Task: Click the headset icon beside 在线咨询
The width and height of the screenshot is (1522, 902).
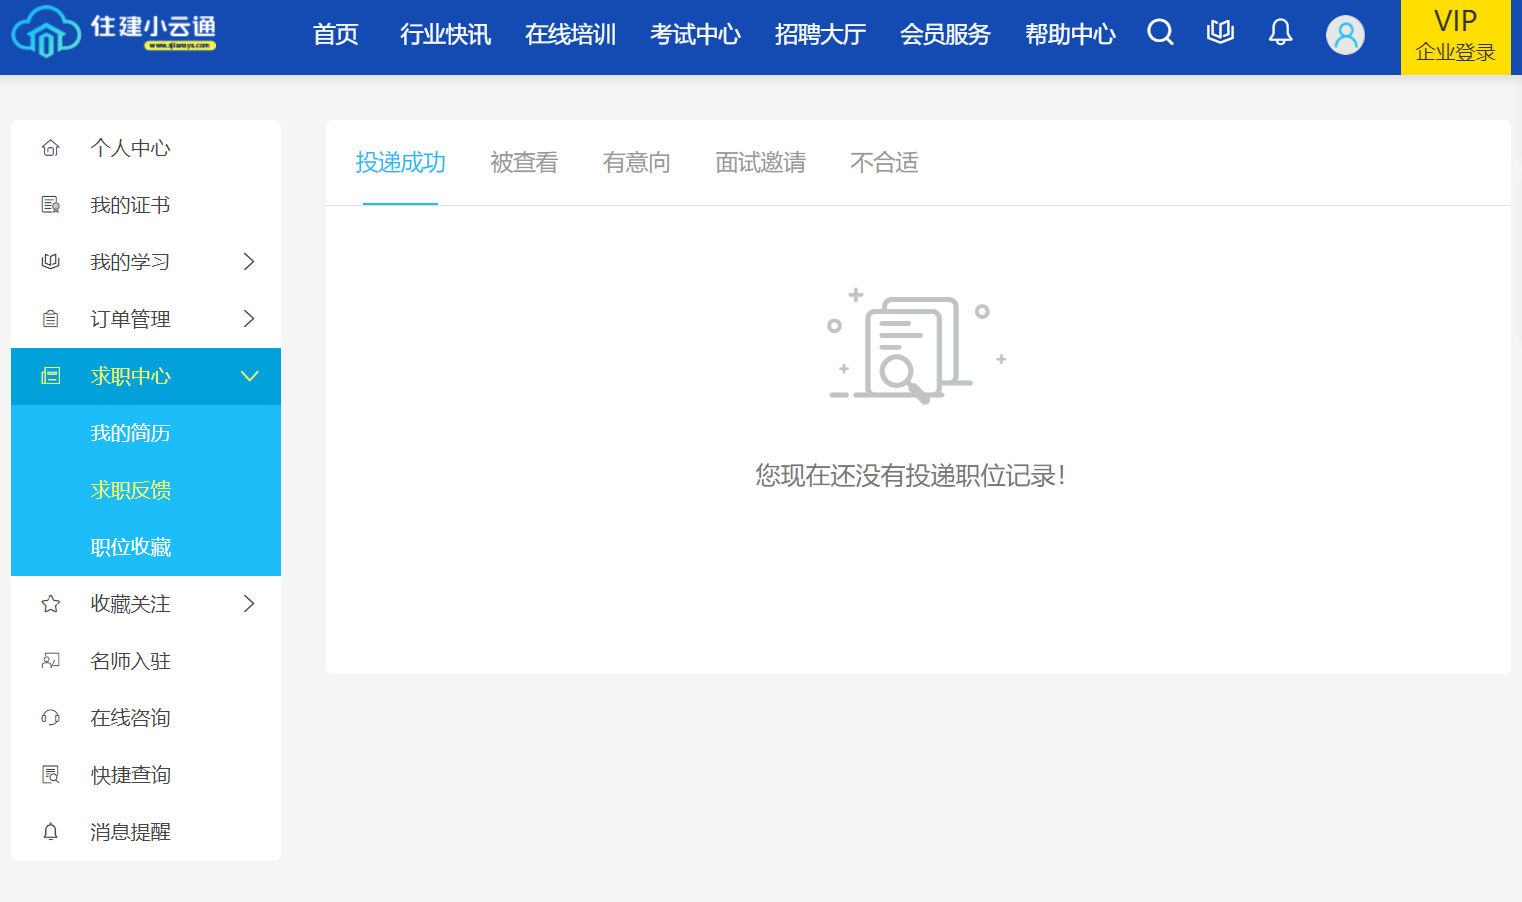Action: pos(51,718)
